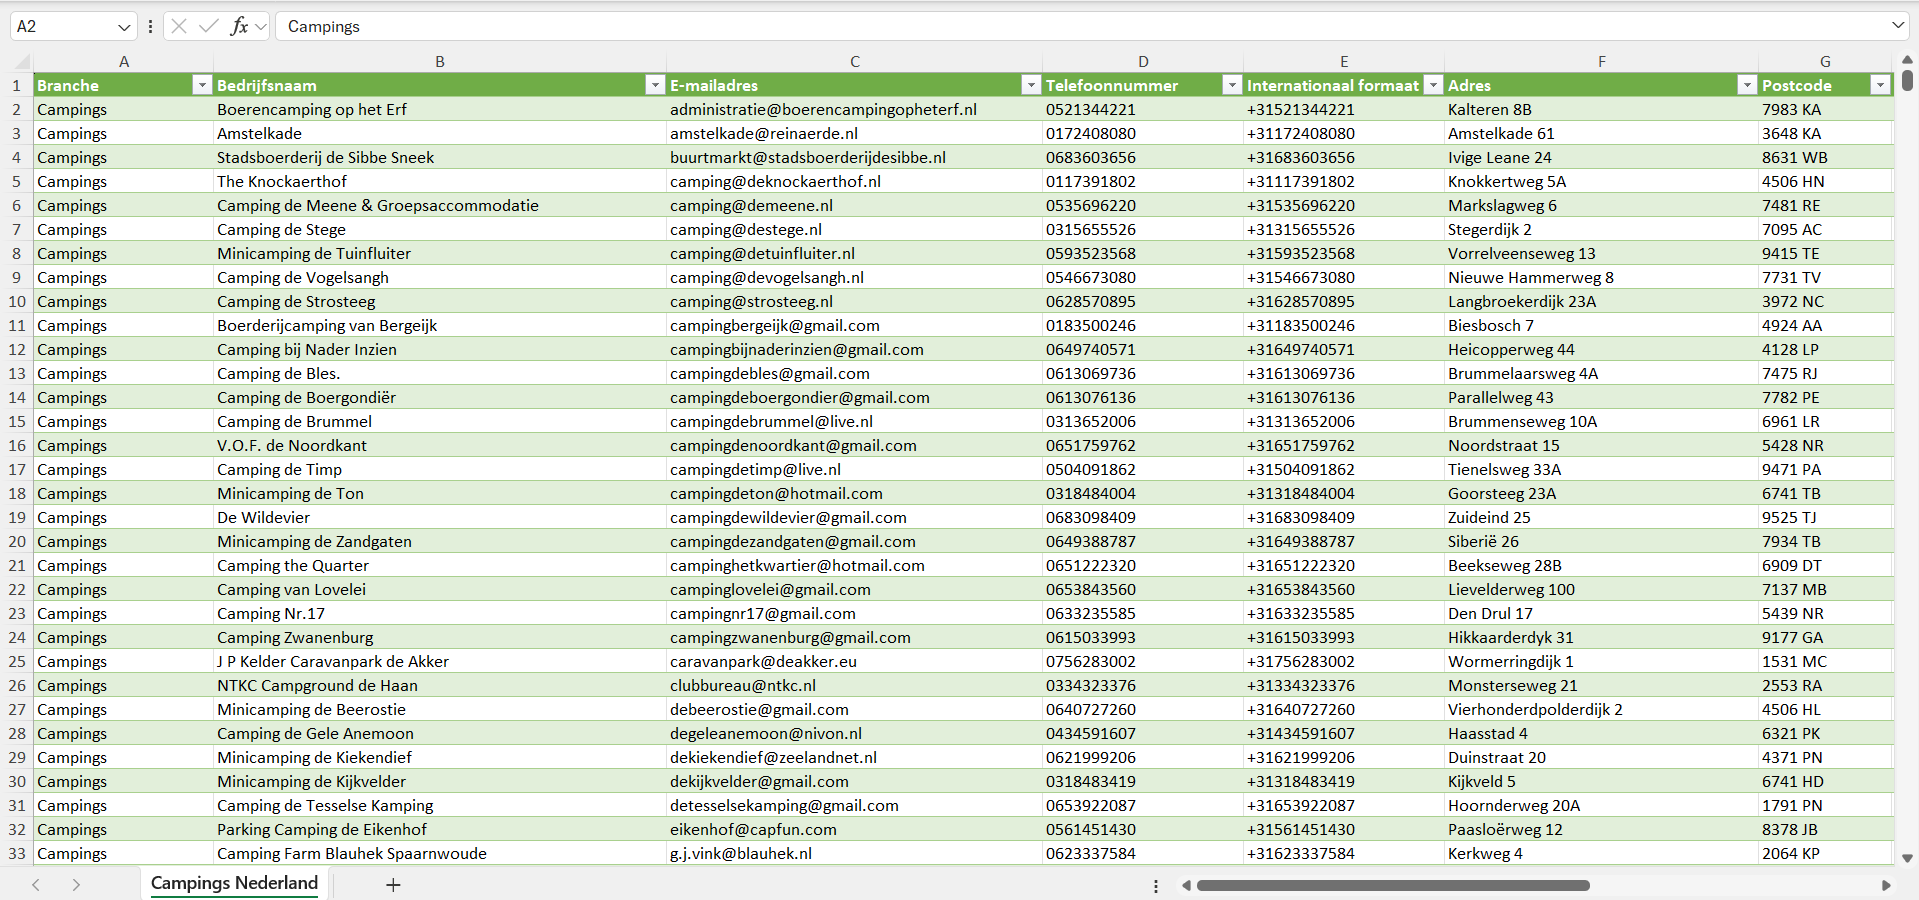The image size is (1919, 900).
Task: Expand the formula bar chevron
Action: click(x=1897, y=26)
